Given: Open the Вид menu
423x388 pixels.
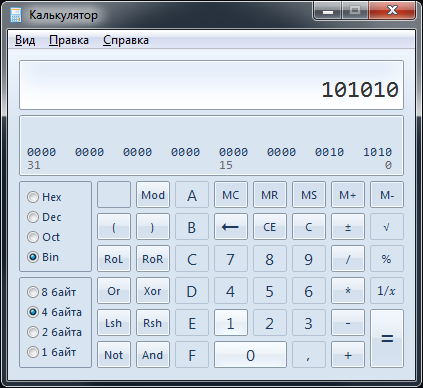Looking at the screenshot, I should pyautogui.click(x=25, y=40).
